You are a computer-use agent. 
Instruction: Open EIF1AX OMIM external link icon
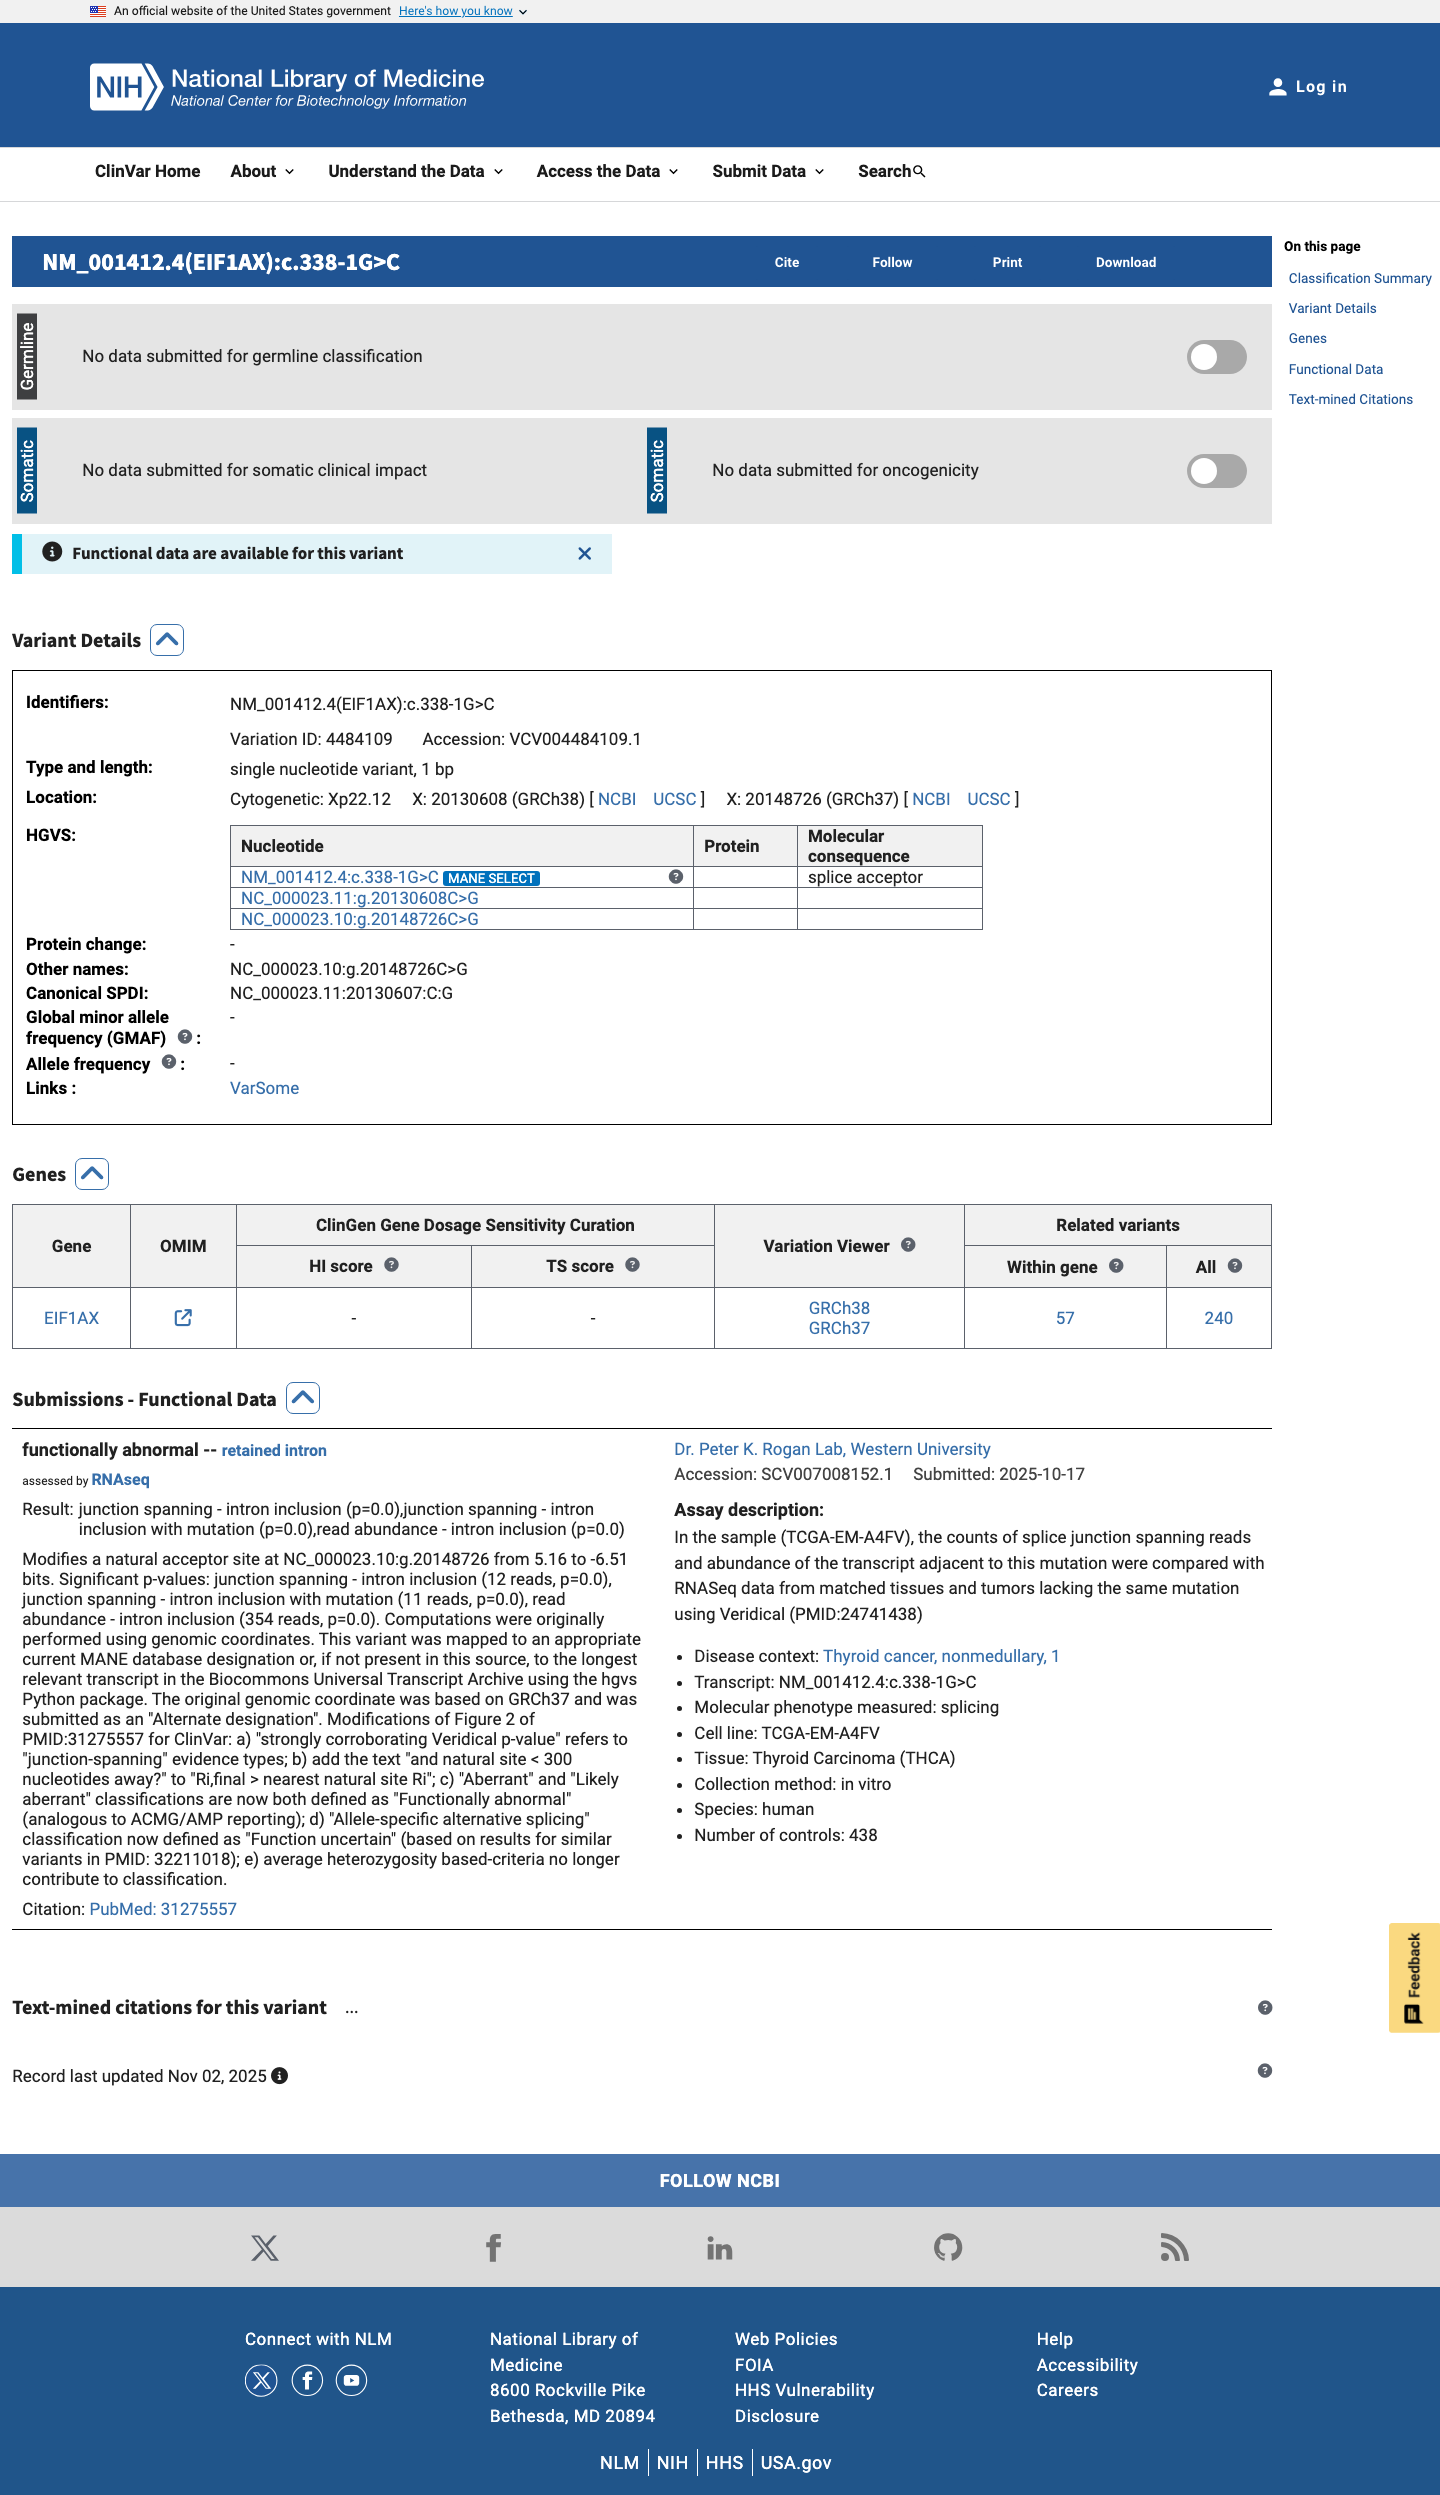(183, 1318)
